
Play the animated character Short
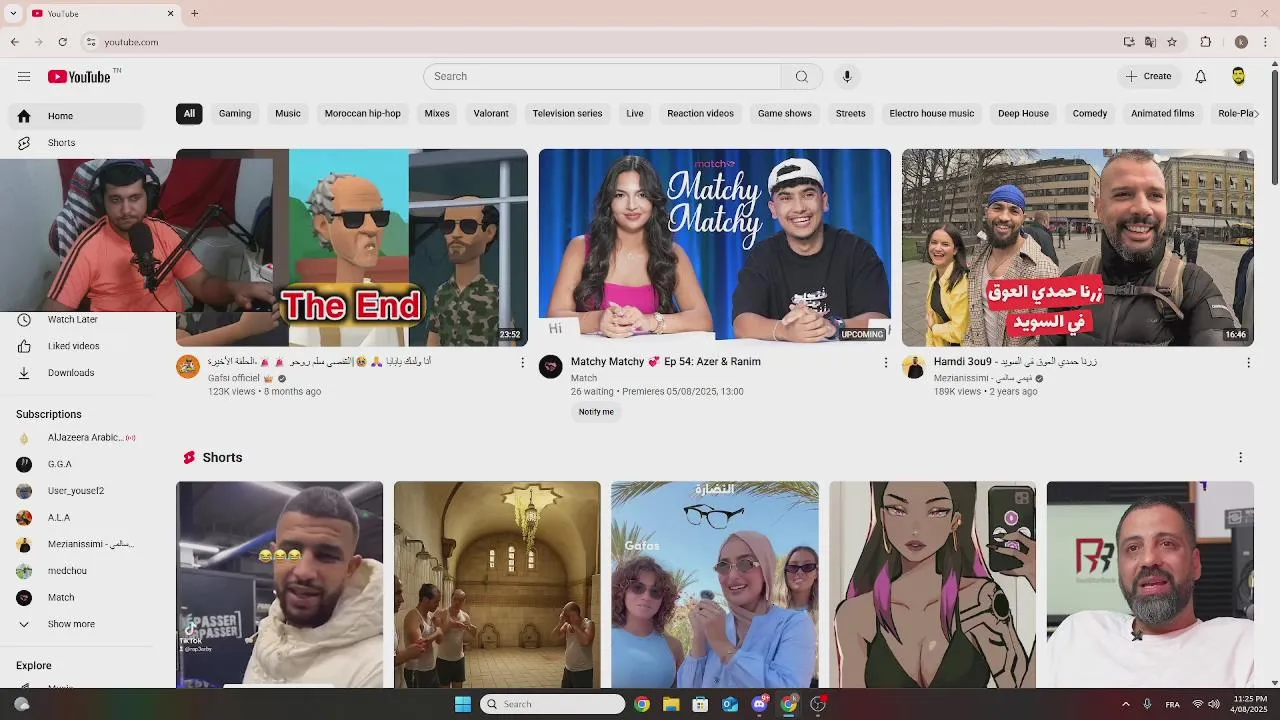click(x=932, y=585)
